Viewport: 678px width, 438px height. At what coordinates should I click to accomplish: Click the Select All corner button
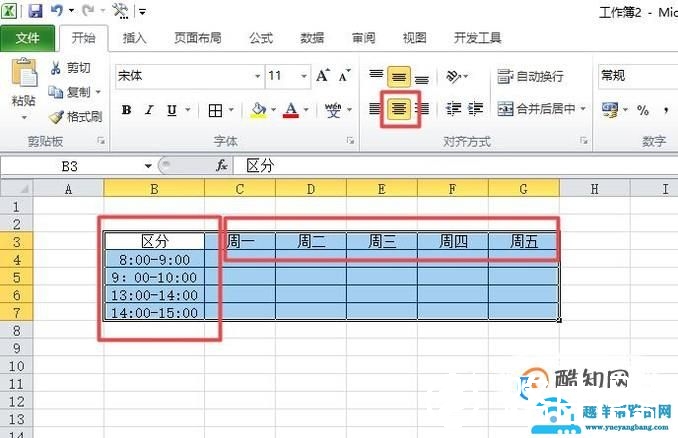[16, 189]
